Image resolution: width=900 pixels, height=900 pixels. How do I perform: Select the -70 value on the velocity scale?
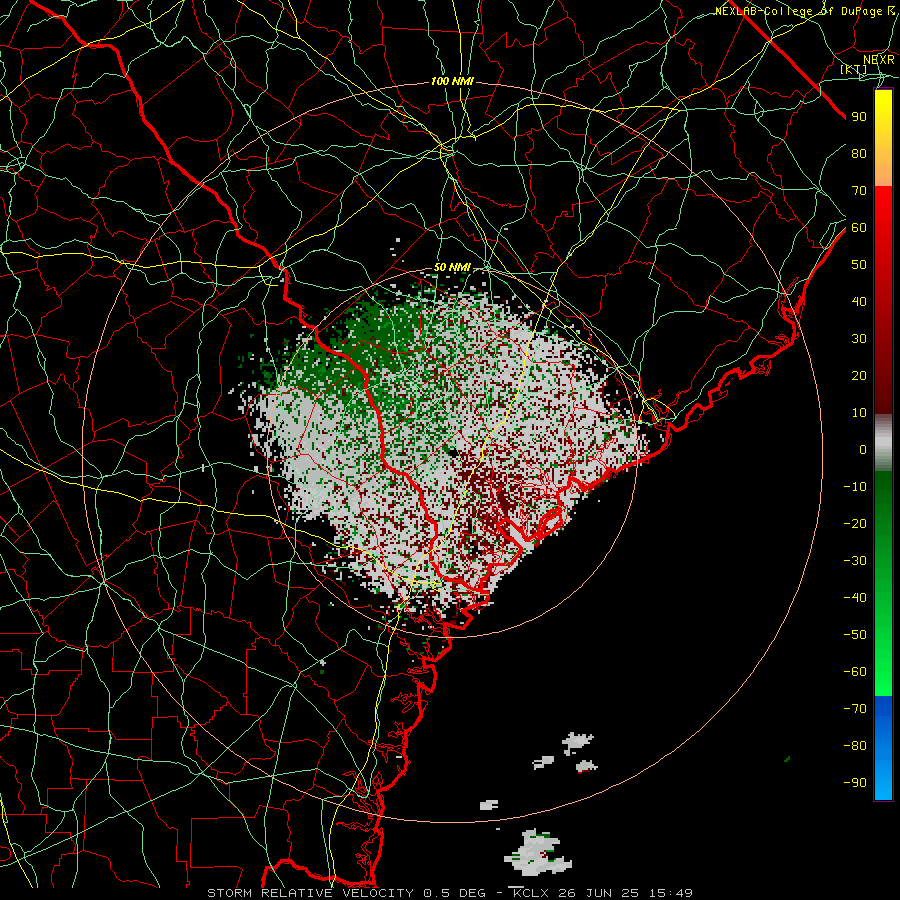coord(855,709)
